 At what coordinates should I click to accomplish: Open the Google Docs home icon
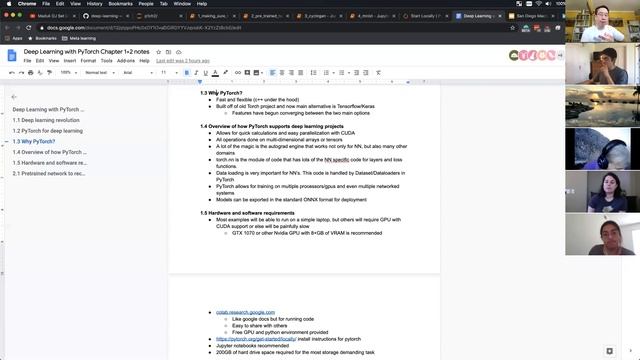tap(12, 56)
